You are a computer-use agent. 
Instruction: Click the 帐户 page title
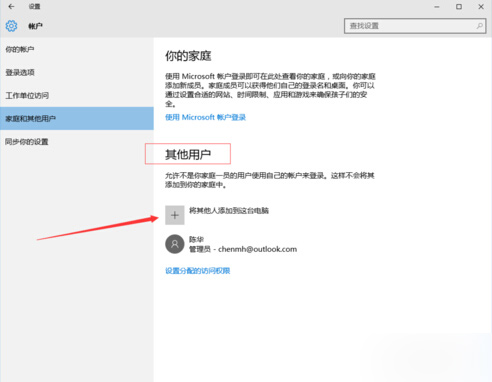[35, 26]
